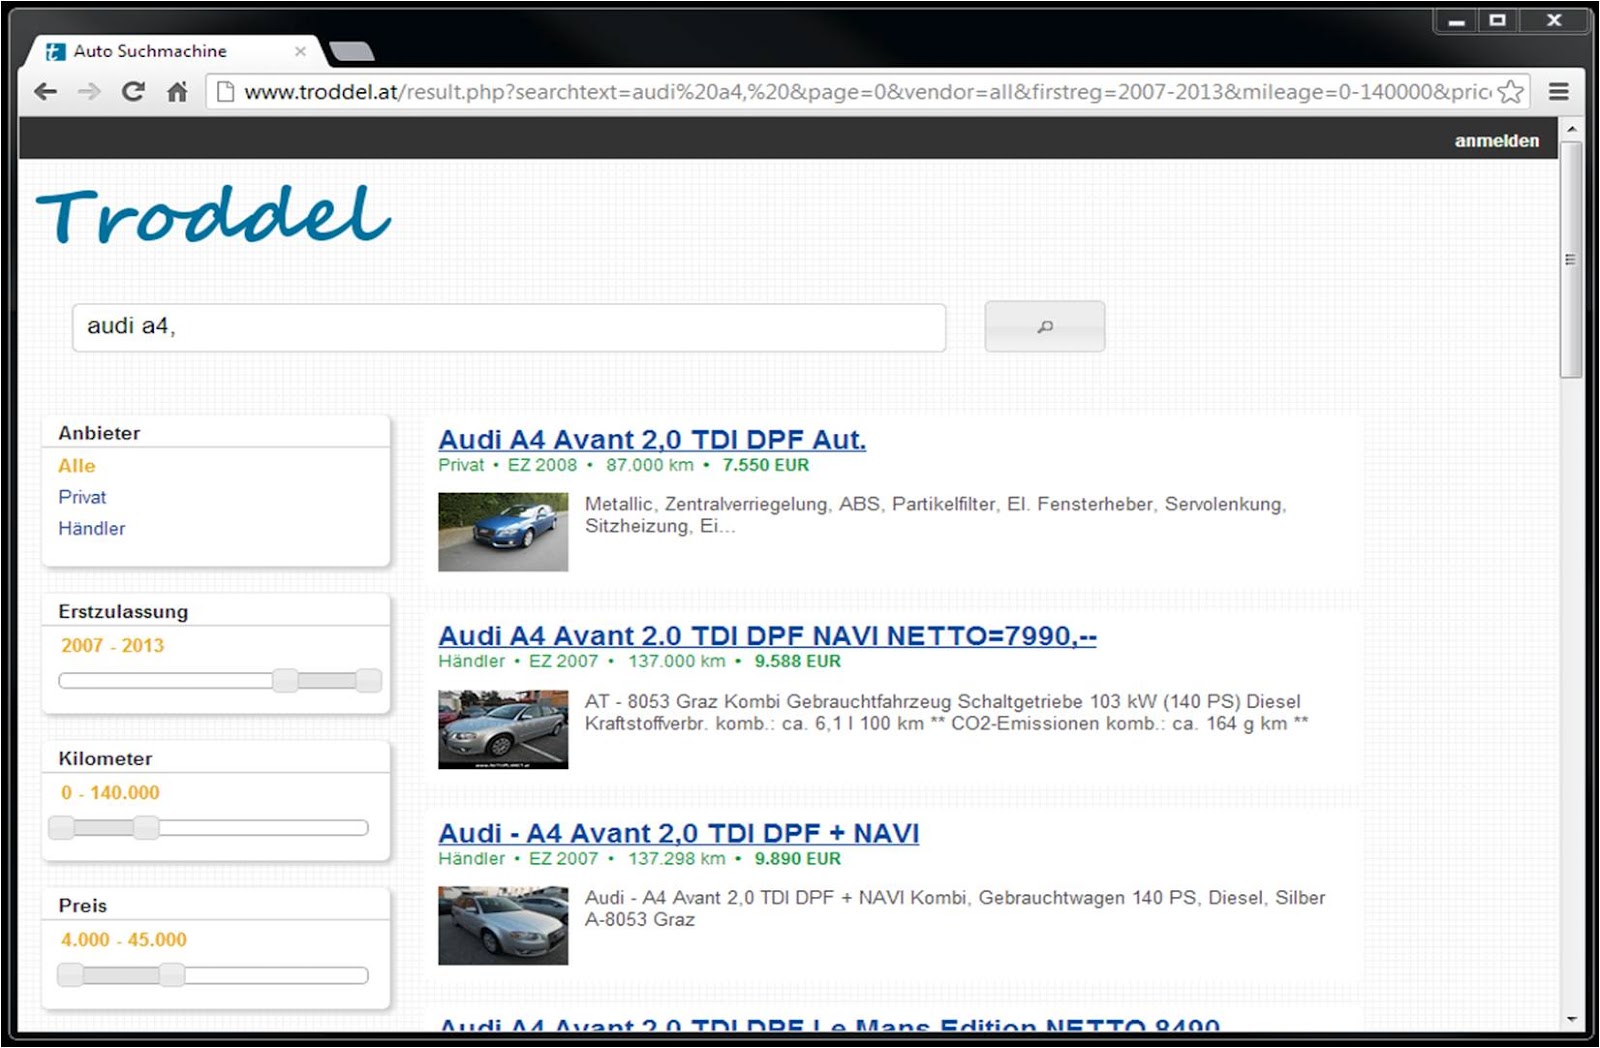
Task: Click the 2007 - 2013 range value
Action: [113, 646]
